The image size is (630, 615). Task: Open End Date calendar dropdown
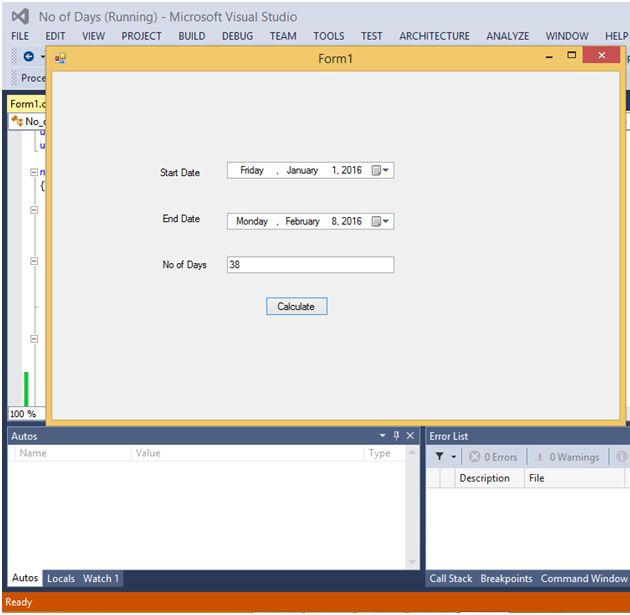tap(380, 221)
